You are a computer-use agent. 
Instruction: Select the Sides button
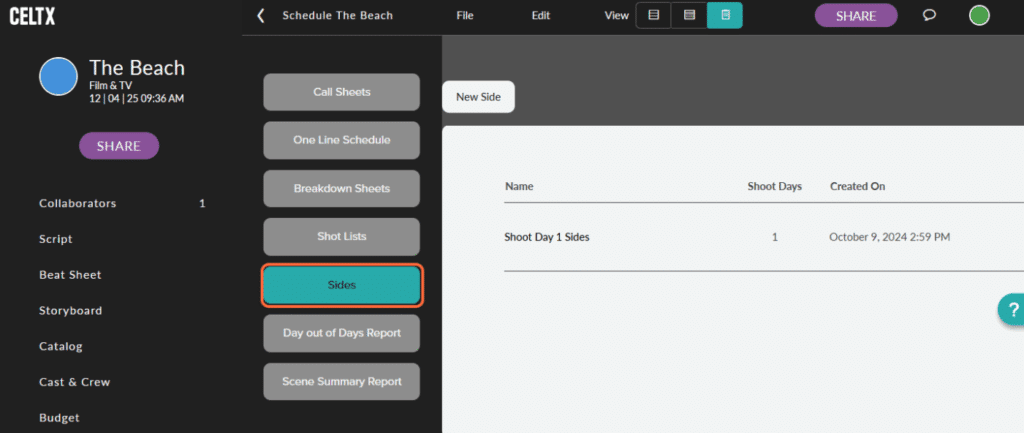click(342, 285)
